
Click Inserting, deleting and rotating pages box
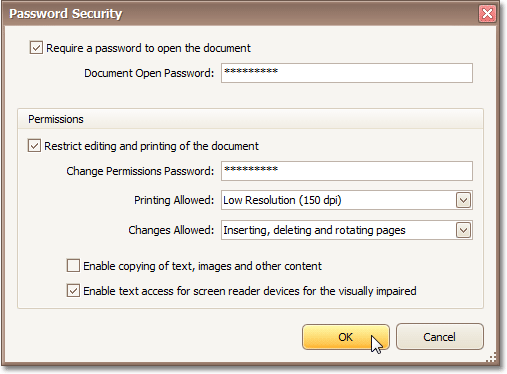[347, 230]
